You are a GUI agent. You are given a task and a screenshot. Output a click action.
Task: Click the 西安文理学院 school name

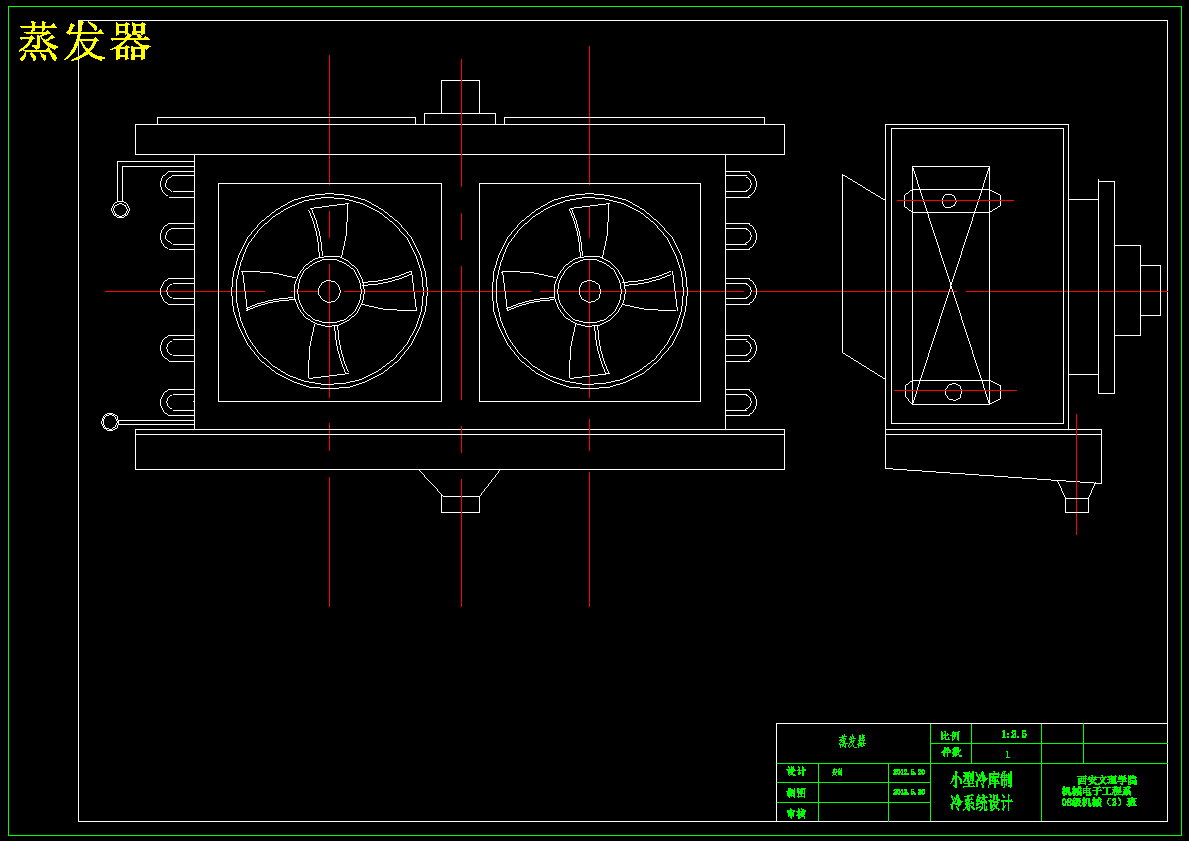click(x=1107, y=780)
